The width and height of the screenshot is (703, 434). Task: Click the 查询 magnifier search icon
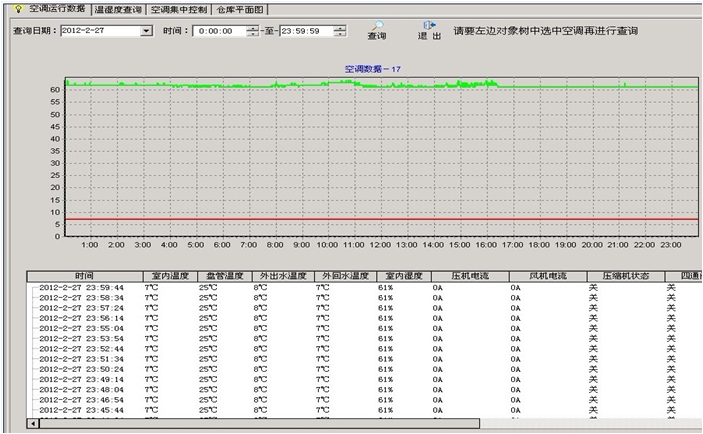pyautogui.click(x=377, y=24)
